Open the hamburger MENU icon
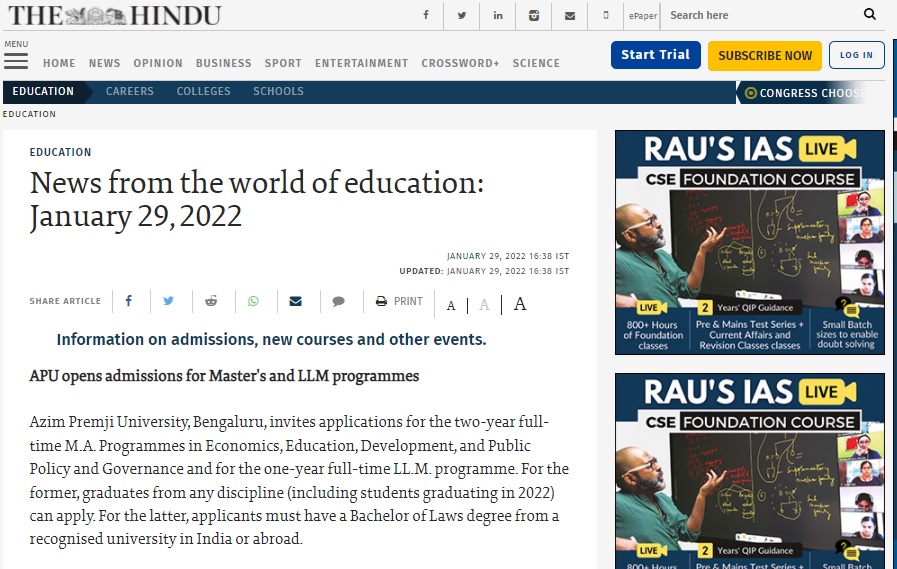The width and height of the screenshot is (897, 569). point(16,61)
